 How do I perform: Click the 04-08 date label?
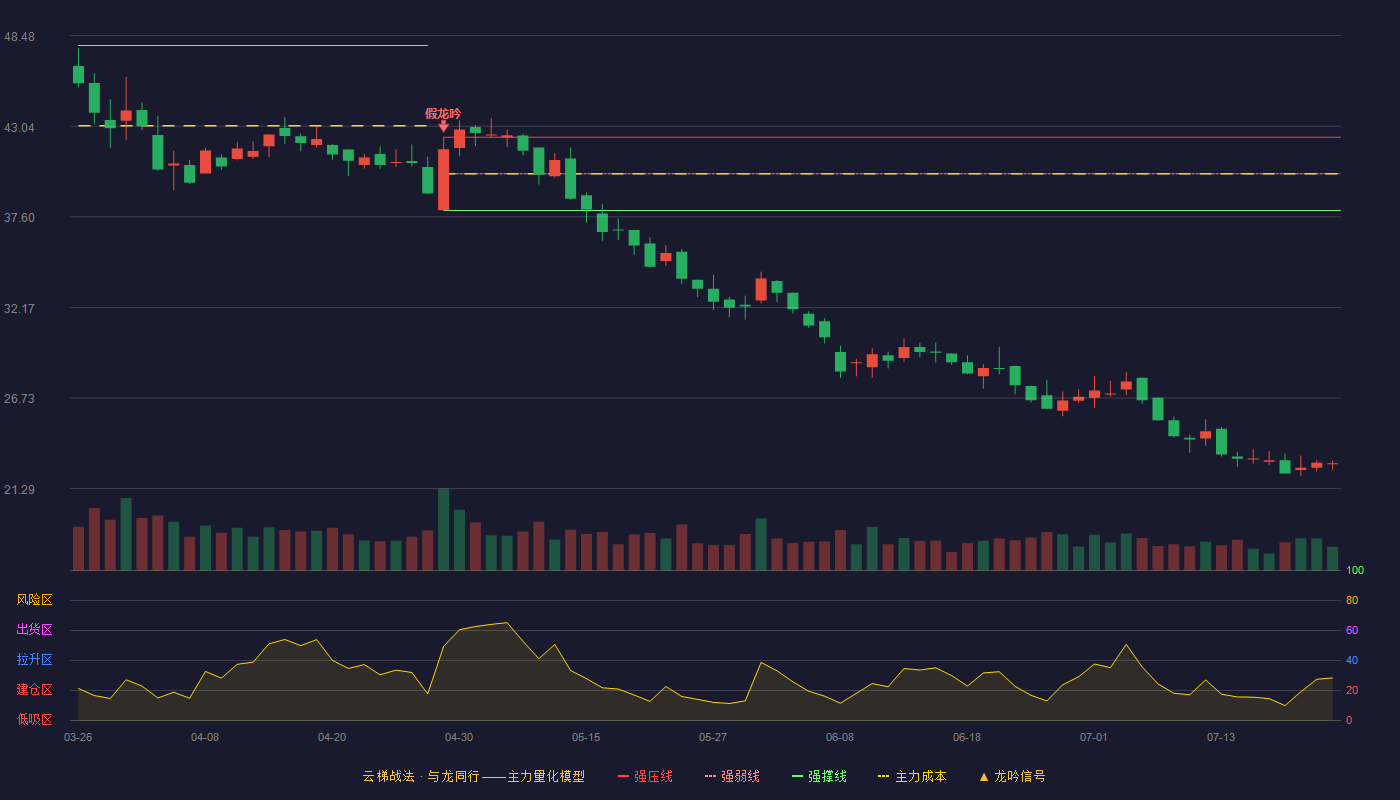pyautogui.click(x=205, y=737)
